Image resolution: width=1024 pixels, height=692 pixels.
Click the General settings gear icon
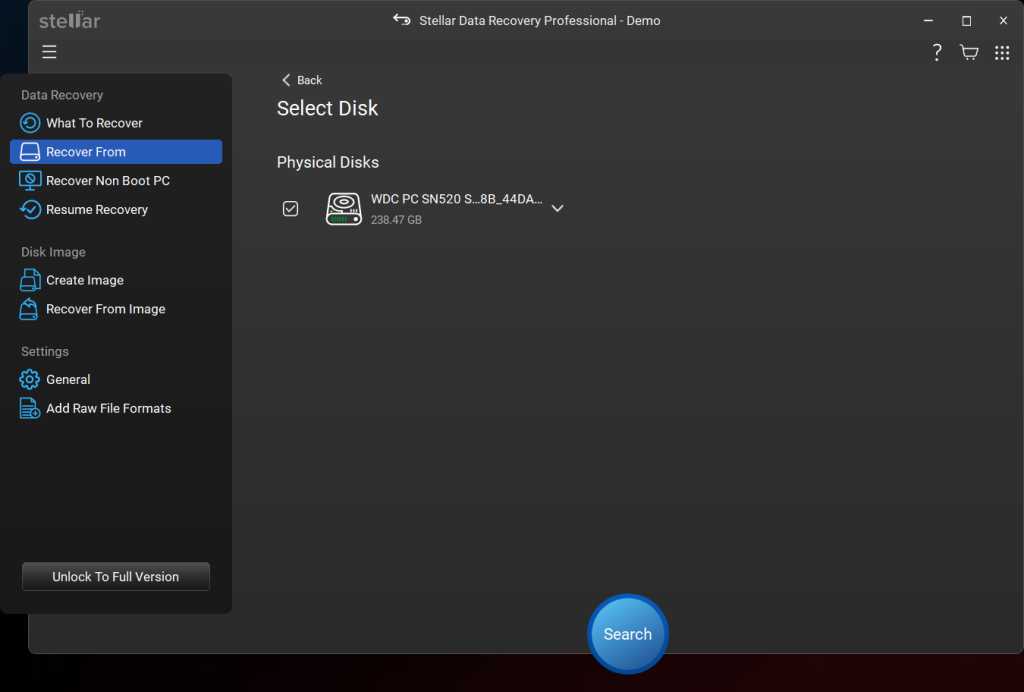(29, 379)
